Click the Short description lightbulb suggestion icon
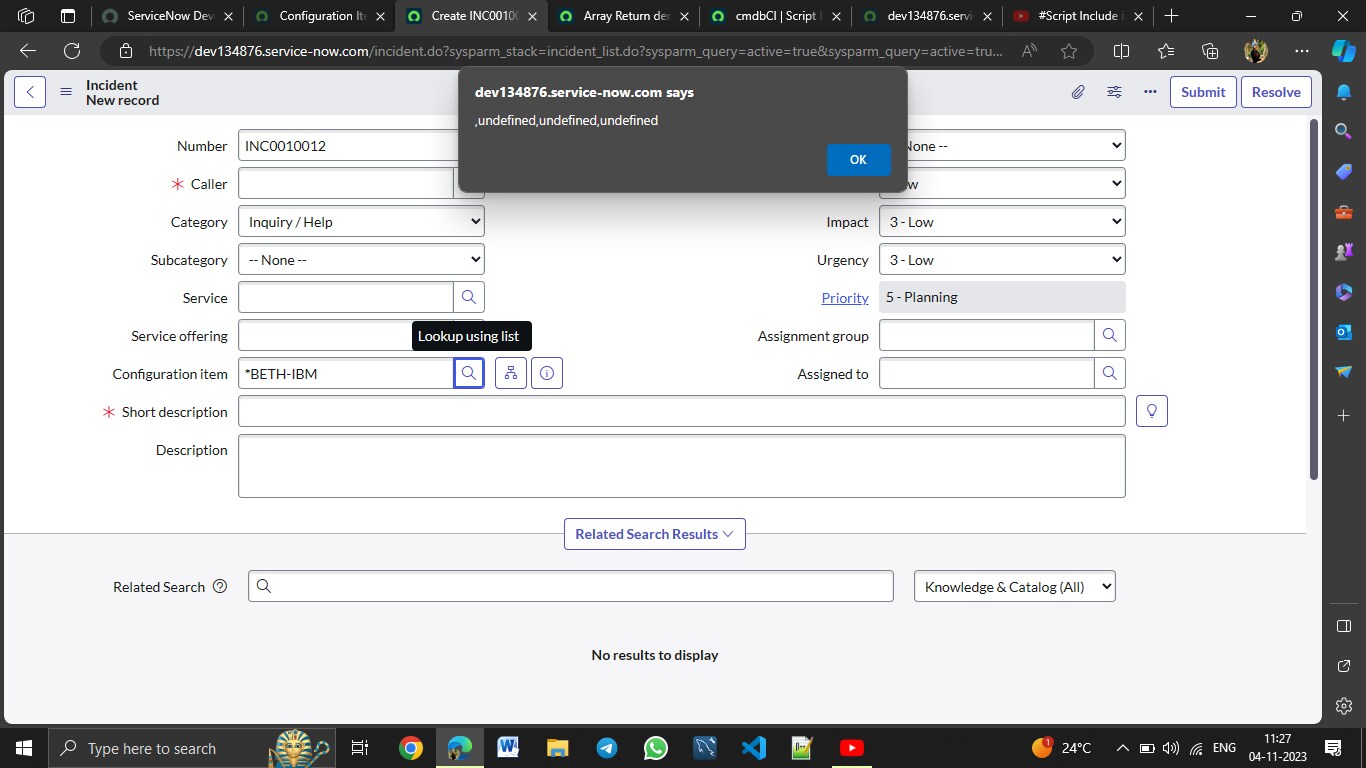 click(1152, 412)
